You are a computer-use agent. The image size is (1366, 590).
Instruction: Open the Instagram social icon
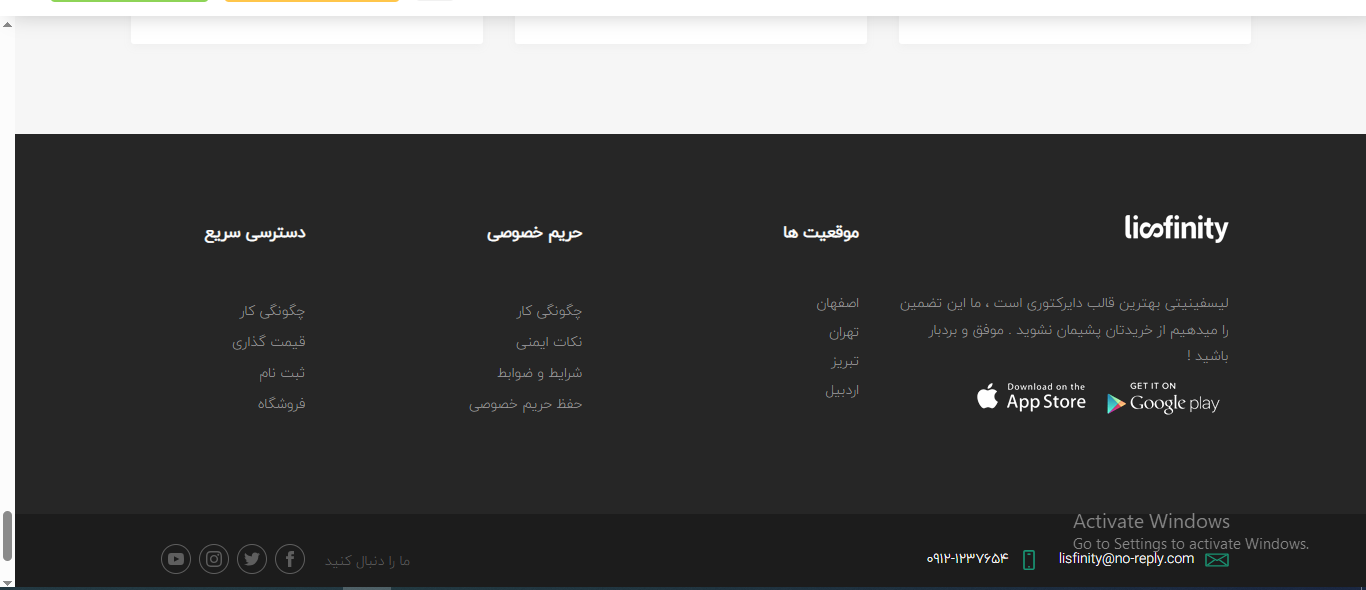click(x=214, y=559)
